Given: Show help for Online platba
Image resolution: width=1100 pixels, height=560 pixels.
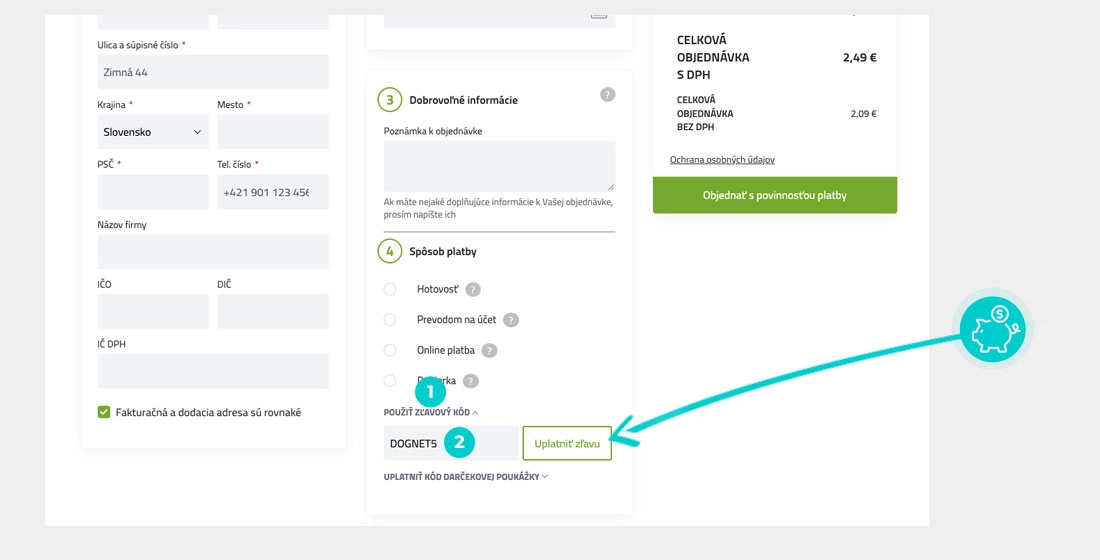Looking at the screenshot, I should point(489,351).
